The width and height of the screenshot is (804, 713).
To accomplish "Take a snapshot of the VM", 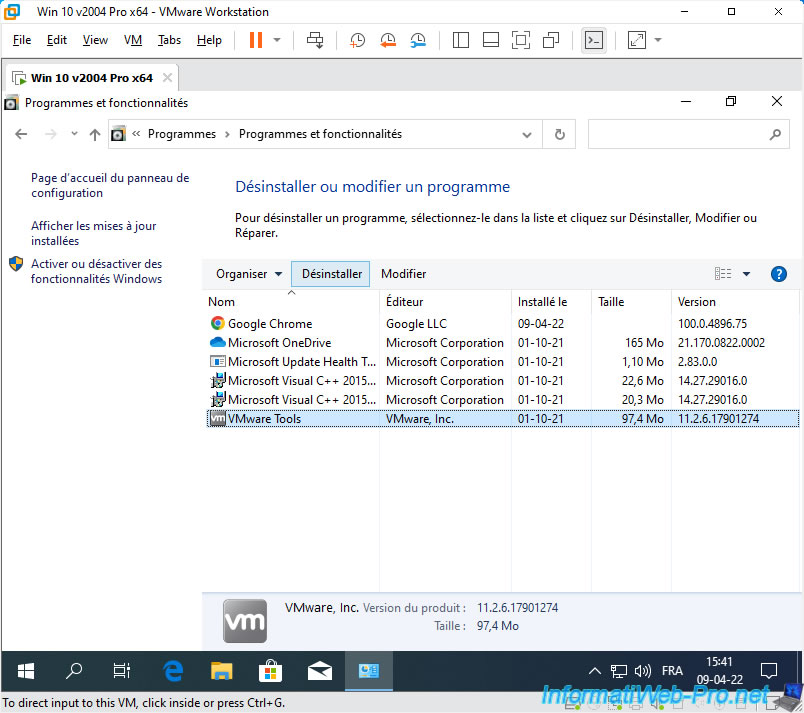I will 357,40.
